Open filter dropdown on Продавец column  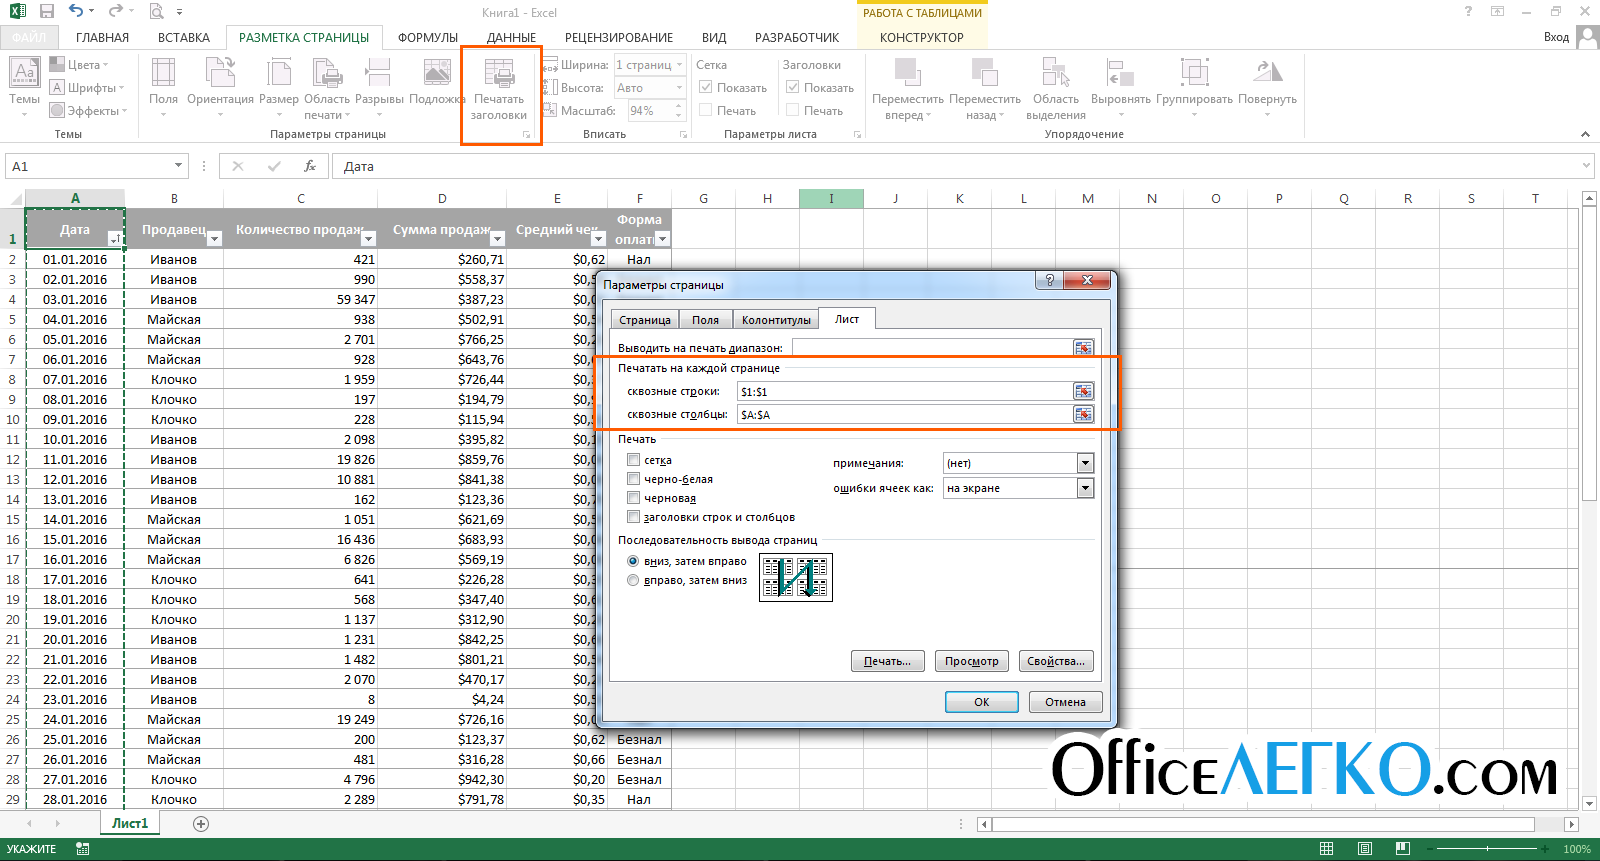tap(213, 239)
